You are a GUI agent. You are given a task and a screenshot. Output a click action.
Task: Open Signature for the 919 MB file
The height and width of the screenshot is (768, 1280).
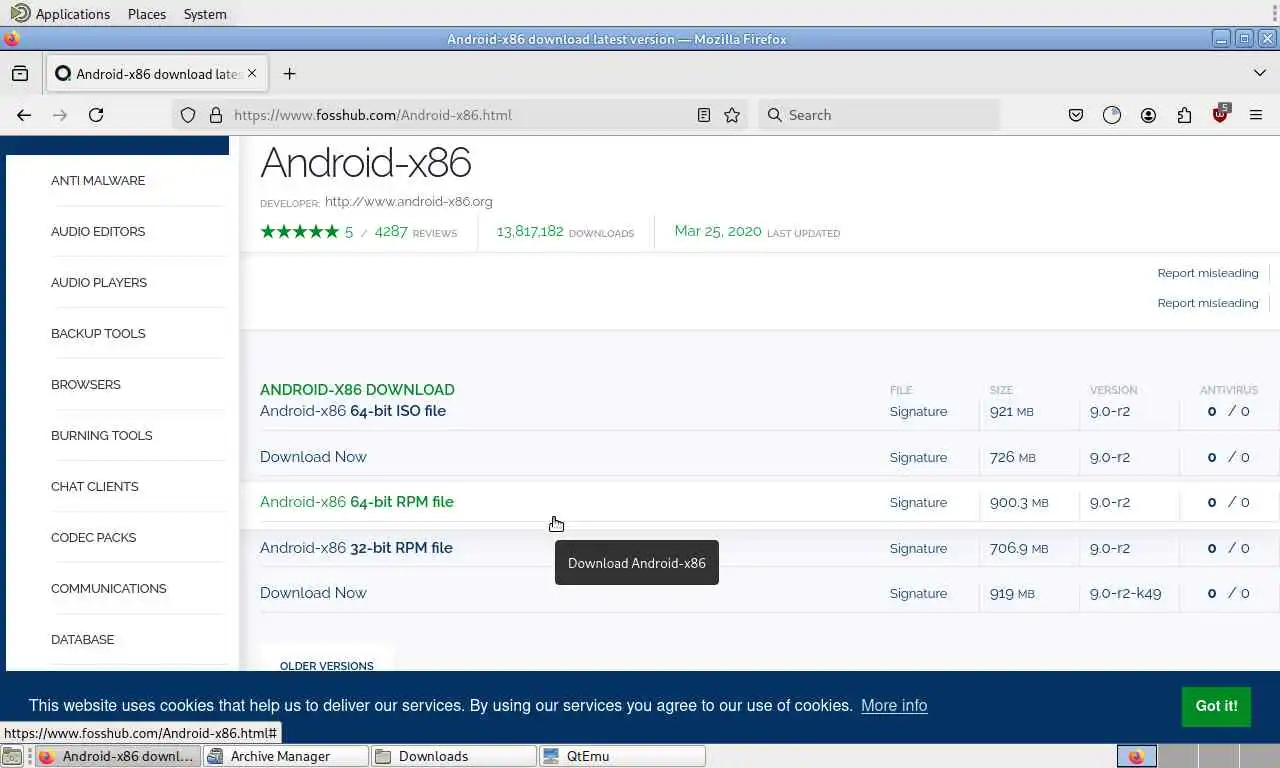pyautogui.click(x=918, y=593)
